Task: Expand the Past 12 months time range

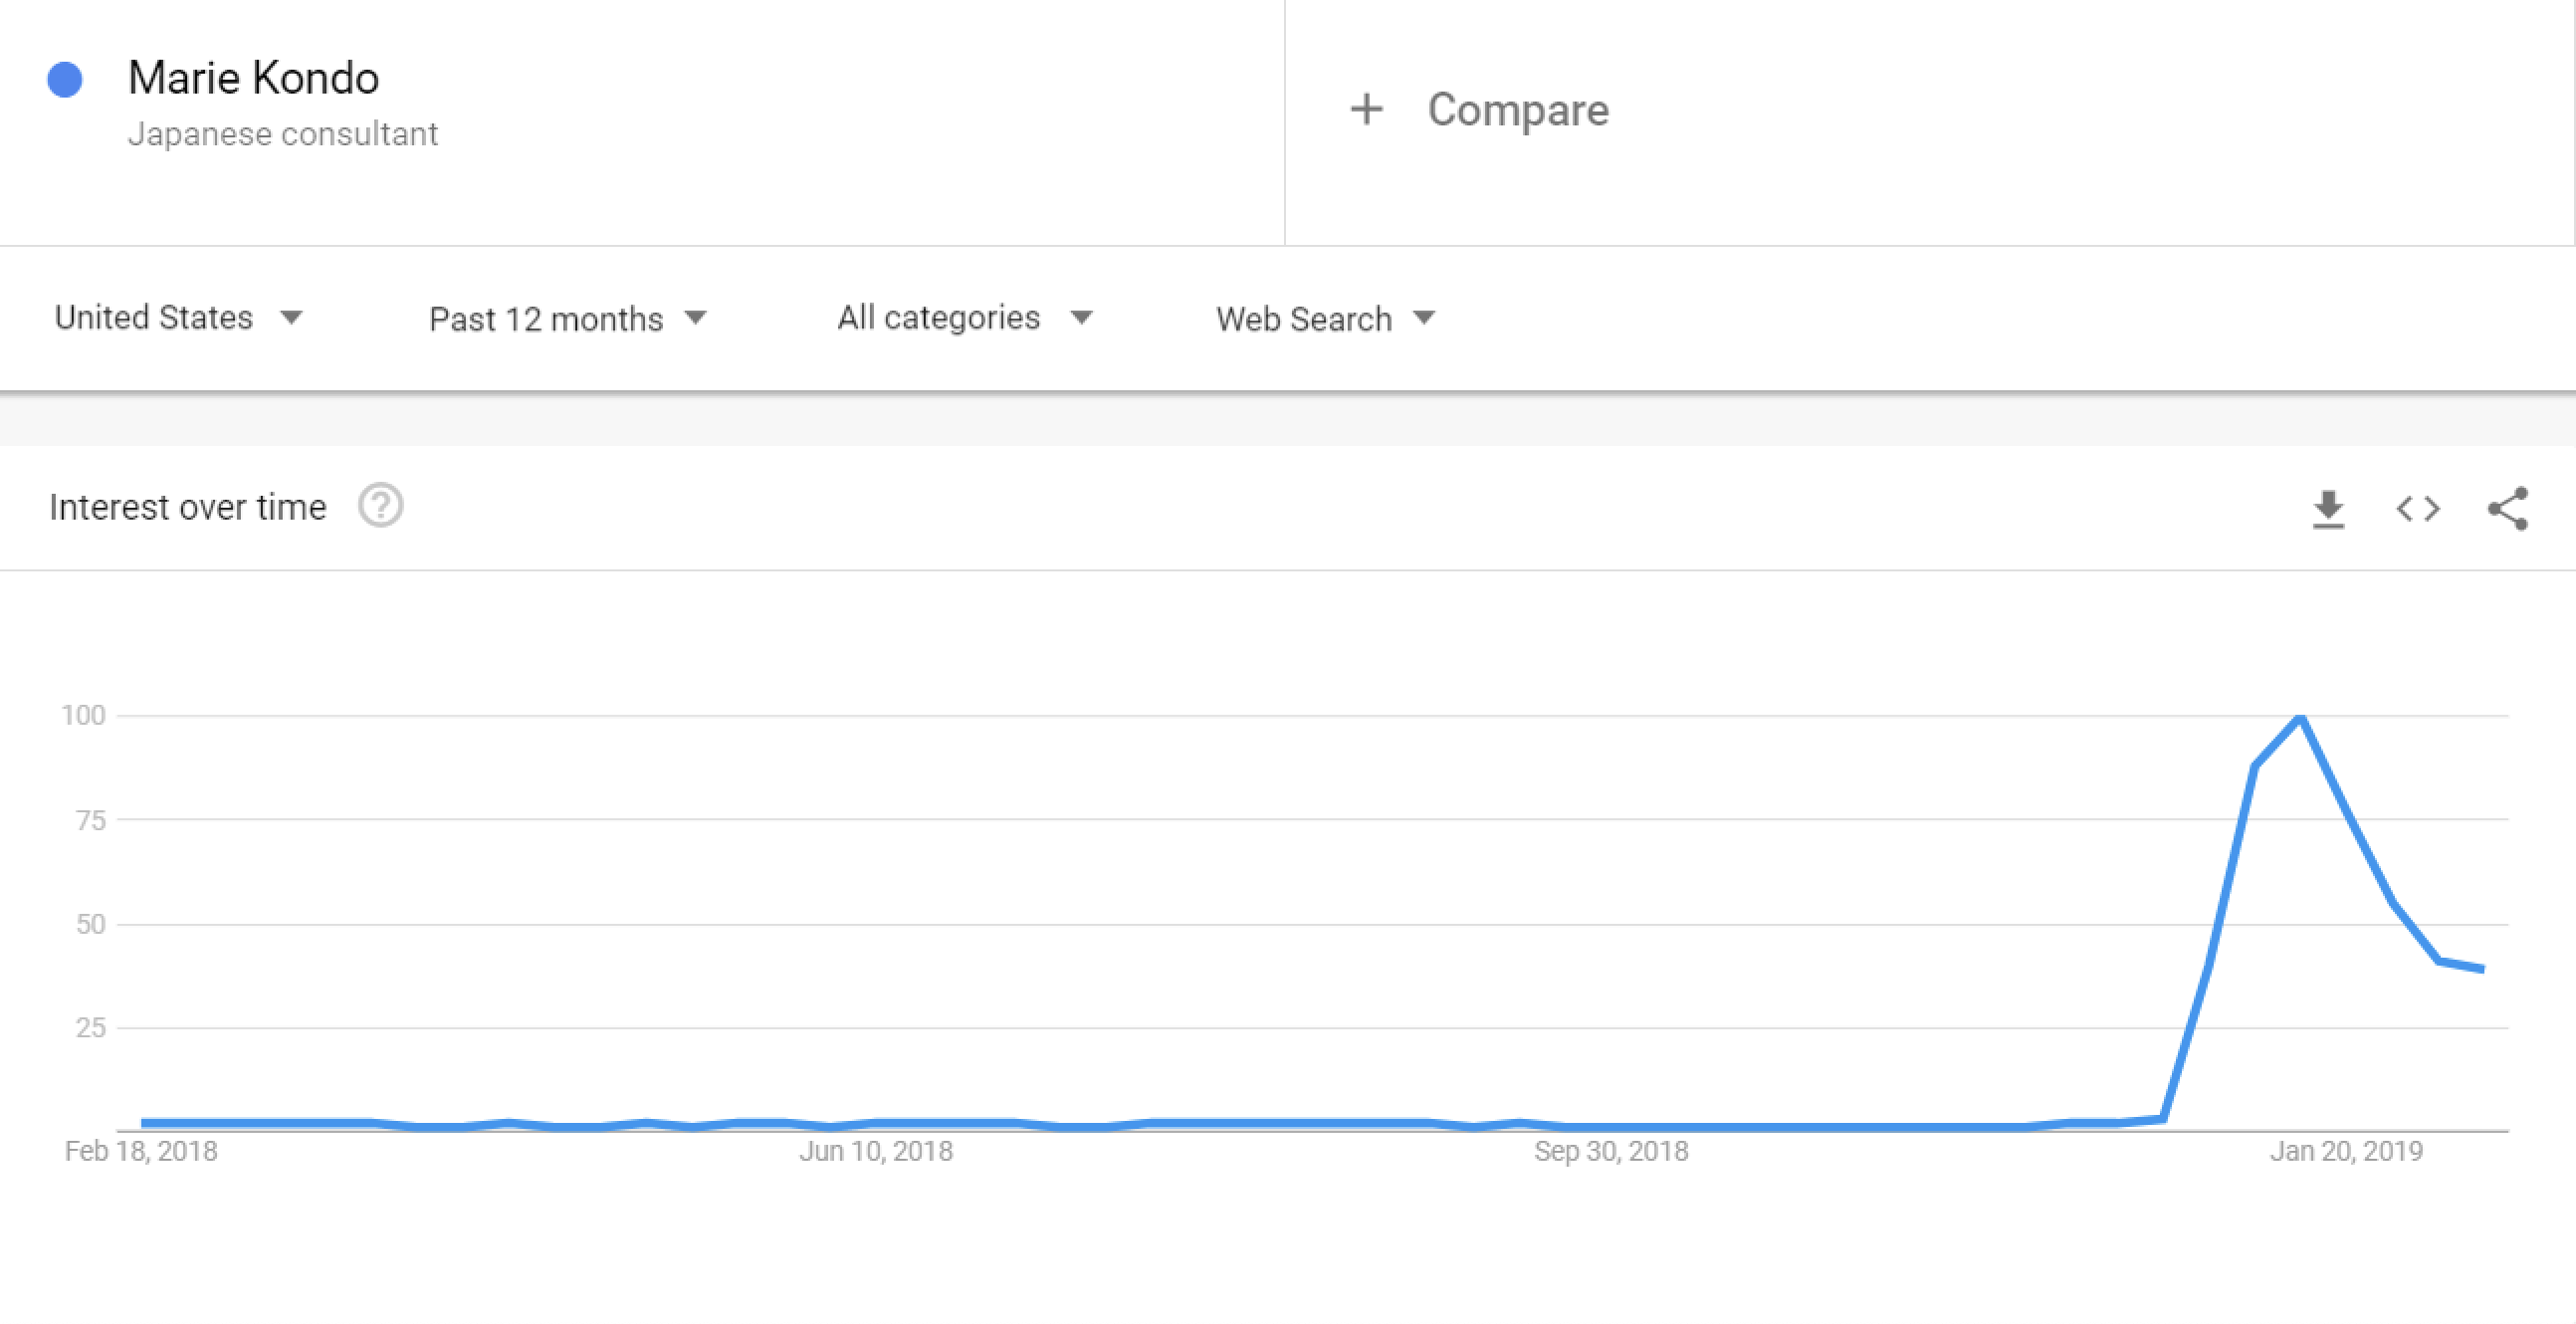Action: (x=567, y=319)
